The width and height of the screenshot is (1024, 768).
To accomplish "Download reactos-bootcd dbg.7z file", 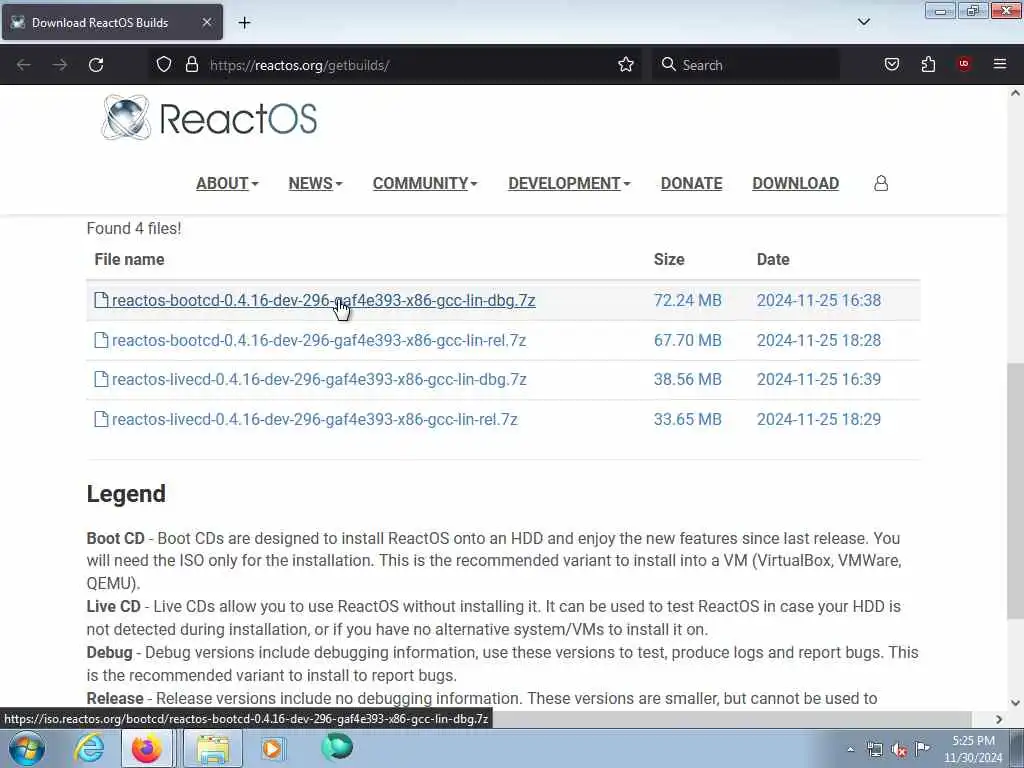I will 323,300.
